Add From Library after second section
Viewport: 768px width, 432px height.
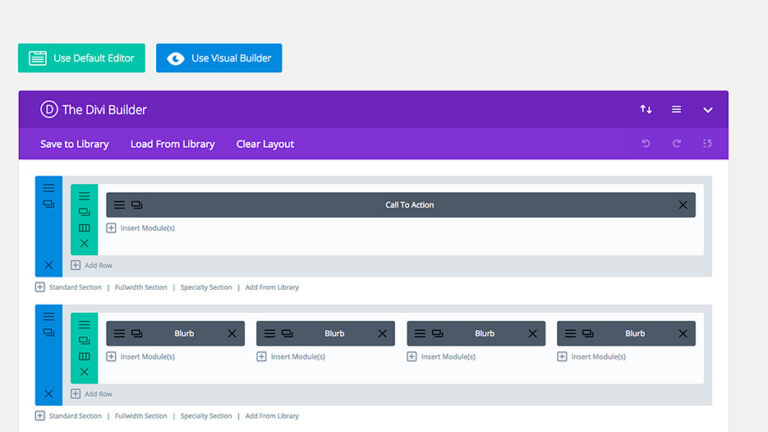272,416
